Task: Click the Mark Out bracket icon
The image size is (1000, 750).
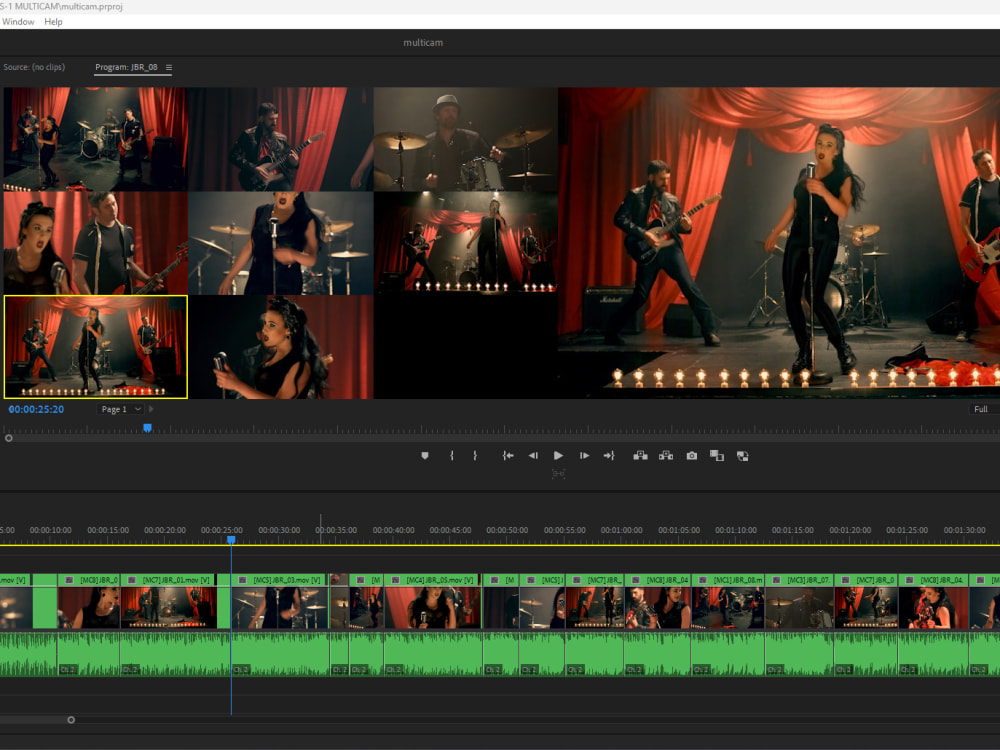Action: click(475, 456)
